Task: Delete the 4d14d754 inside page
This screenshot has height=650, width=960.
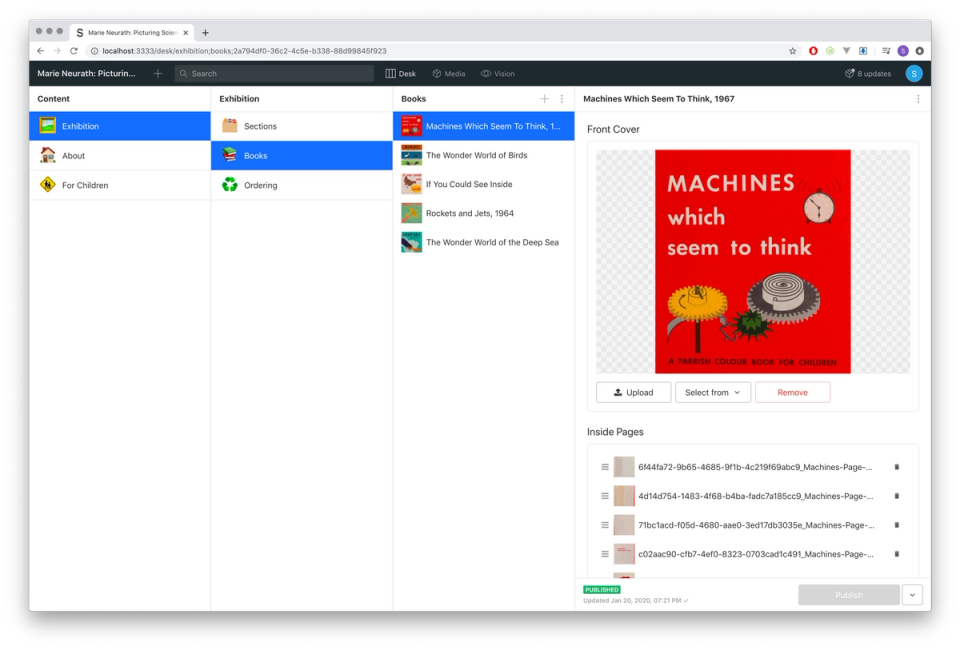Action: pos(897,496)
